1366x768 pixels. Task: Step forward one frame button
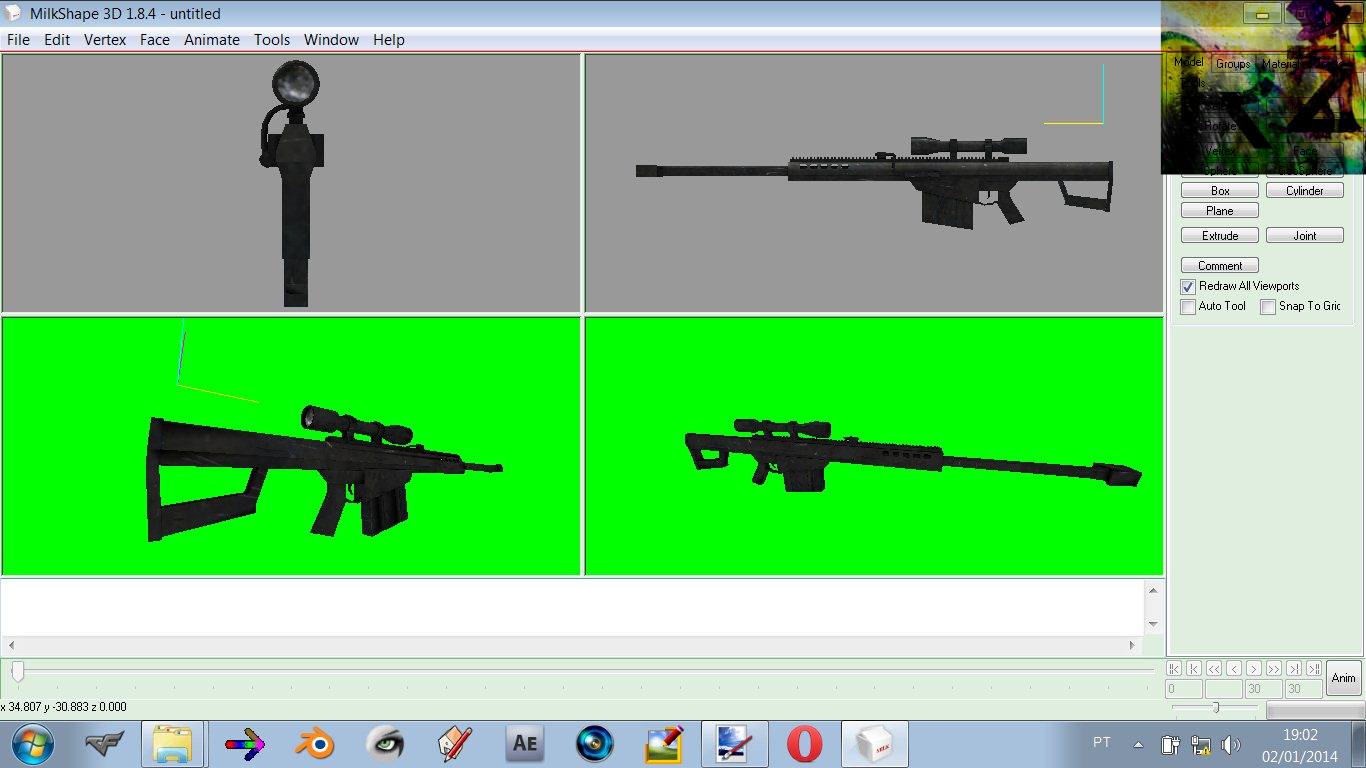point(1254,668)
